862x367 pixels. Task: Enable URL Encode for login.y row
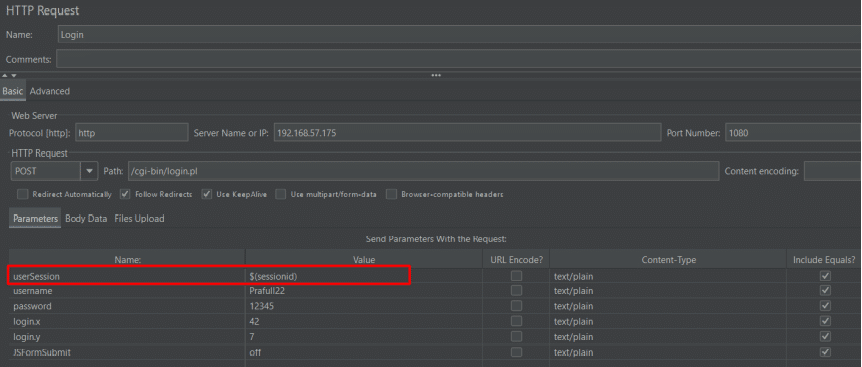pos(516,336)
